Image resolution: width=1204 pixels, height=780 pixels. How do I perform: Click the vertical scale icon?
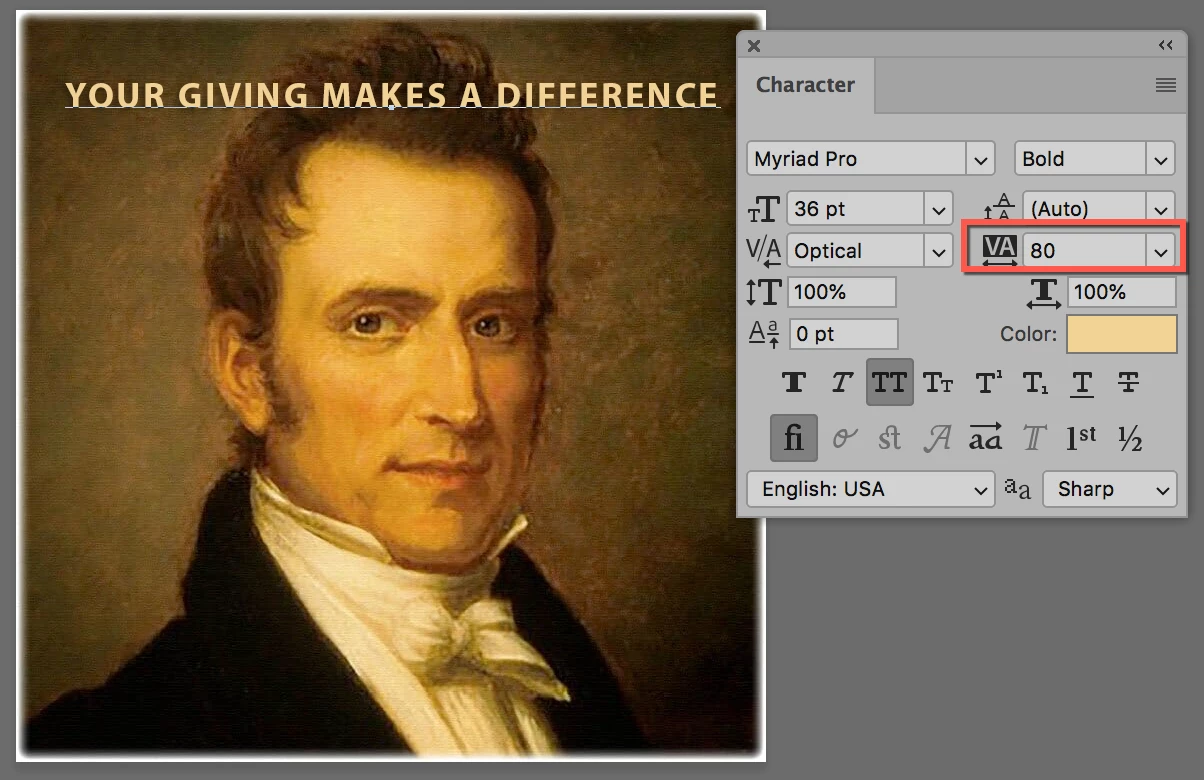pos(764,292)
